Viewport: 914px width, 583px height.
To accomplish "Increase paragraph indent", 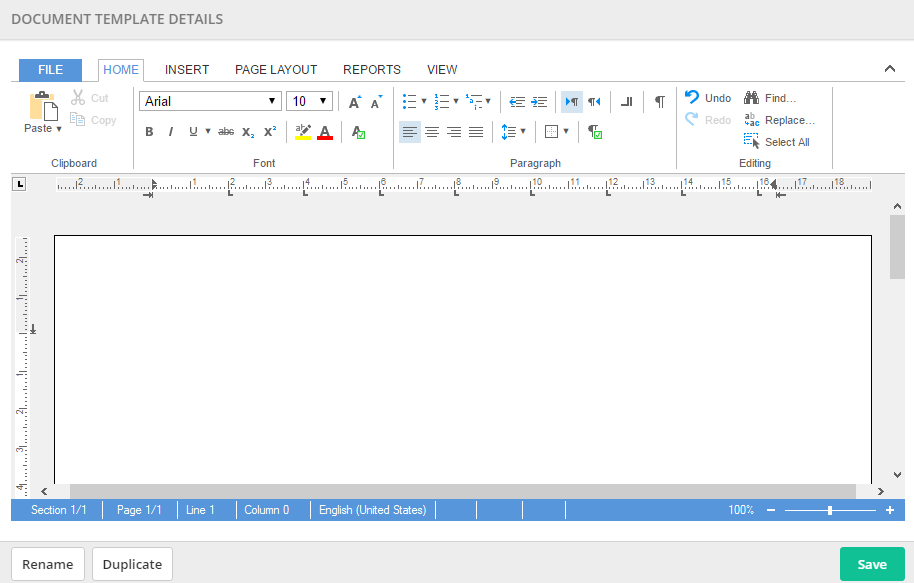I will (x=539, y=101).
